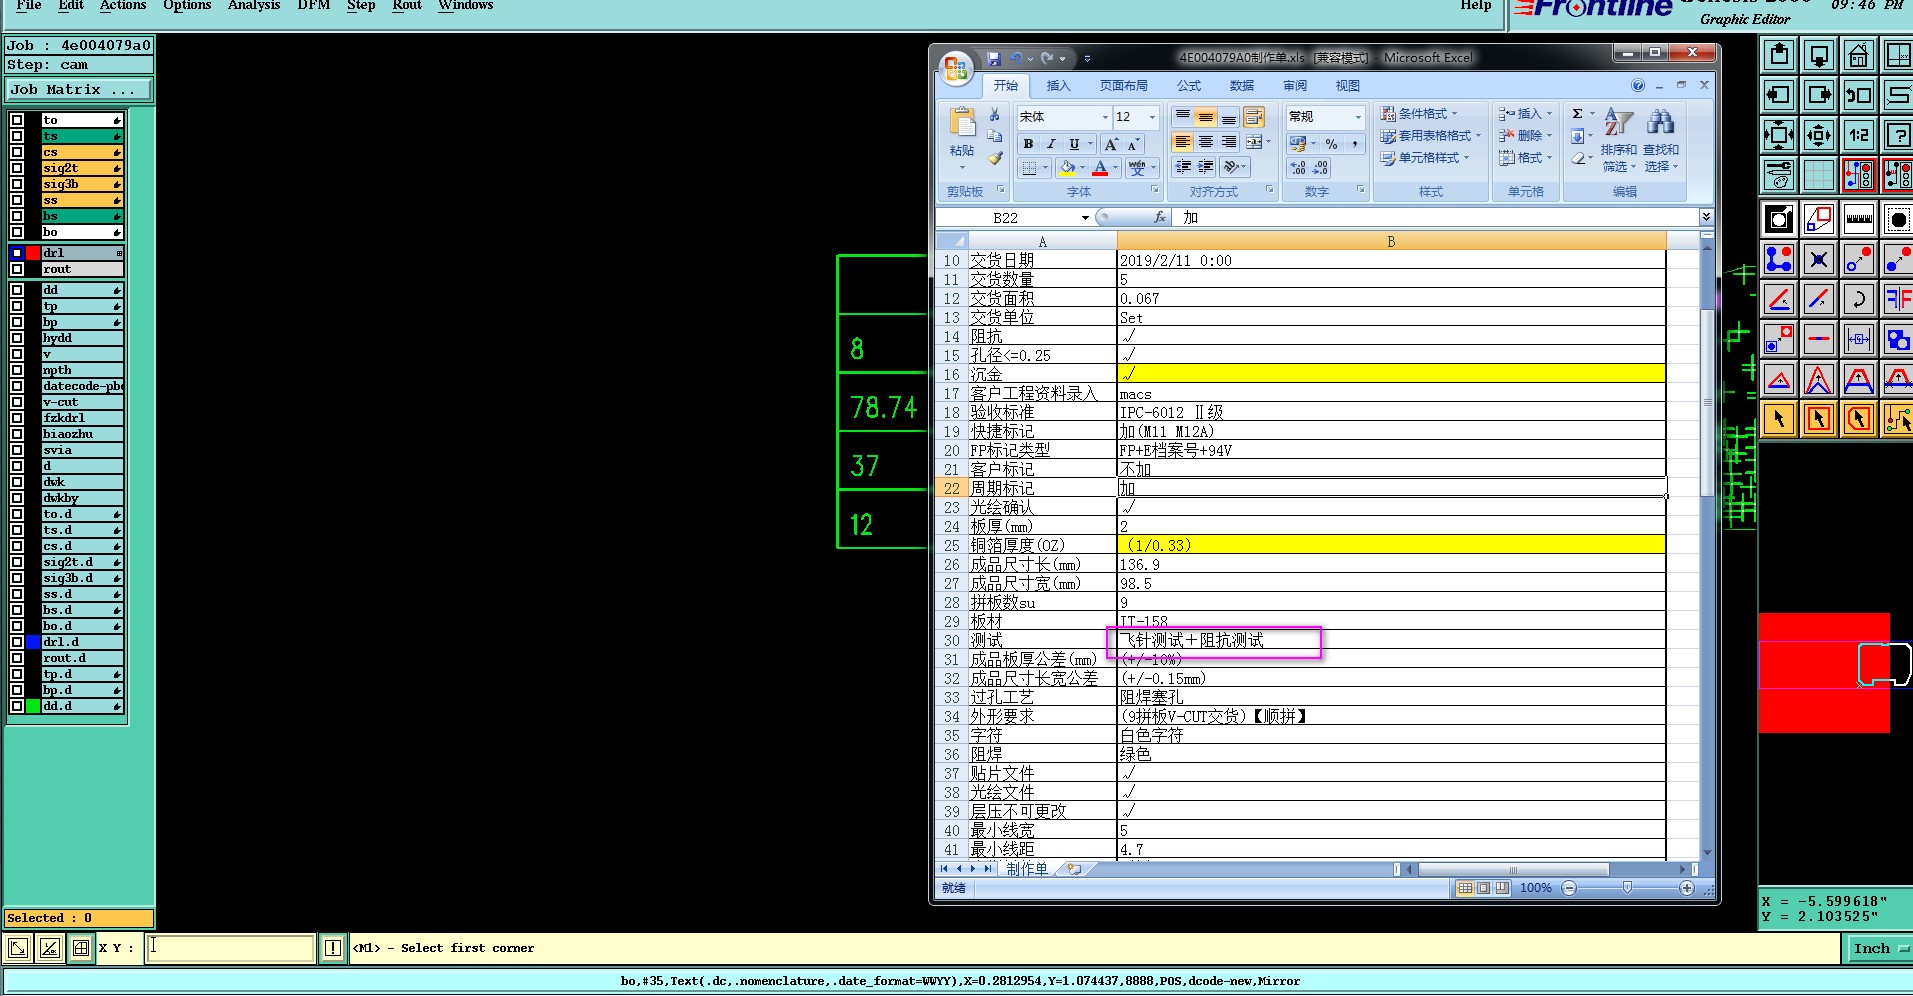Open the 单元格样式 dropdown

click(1425, 158)
